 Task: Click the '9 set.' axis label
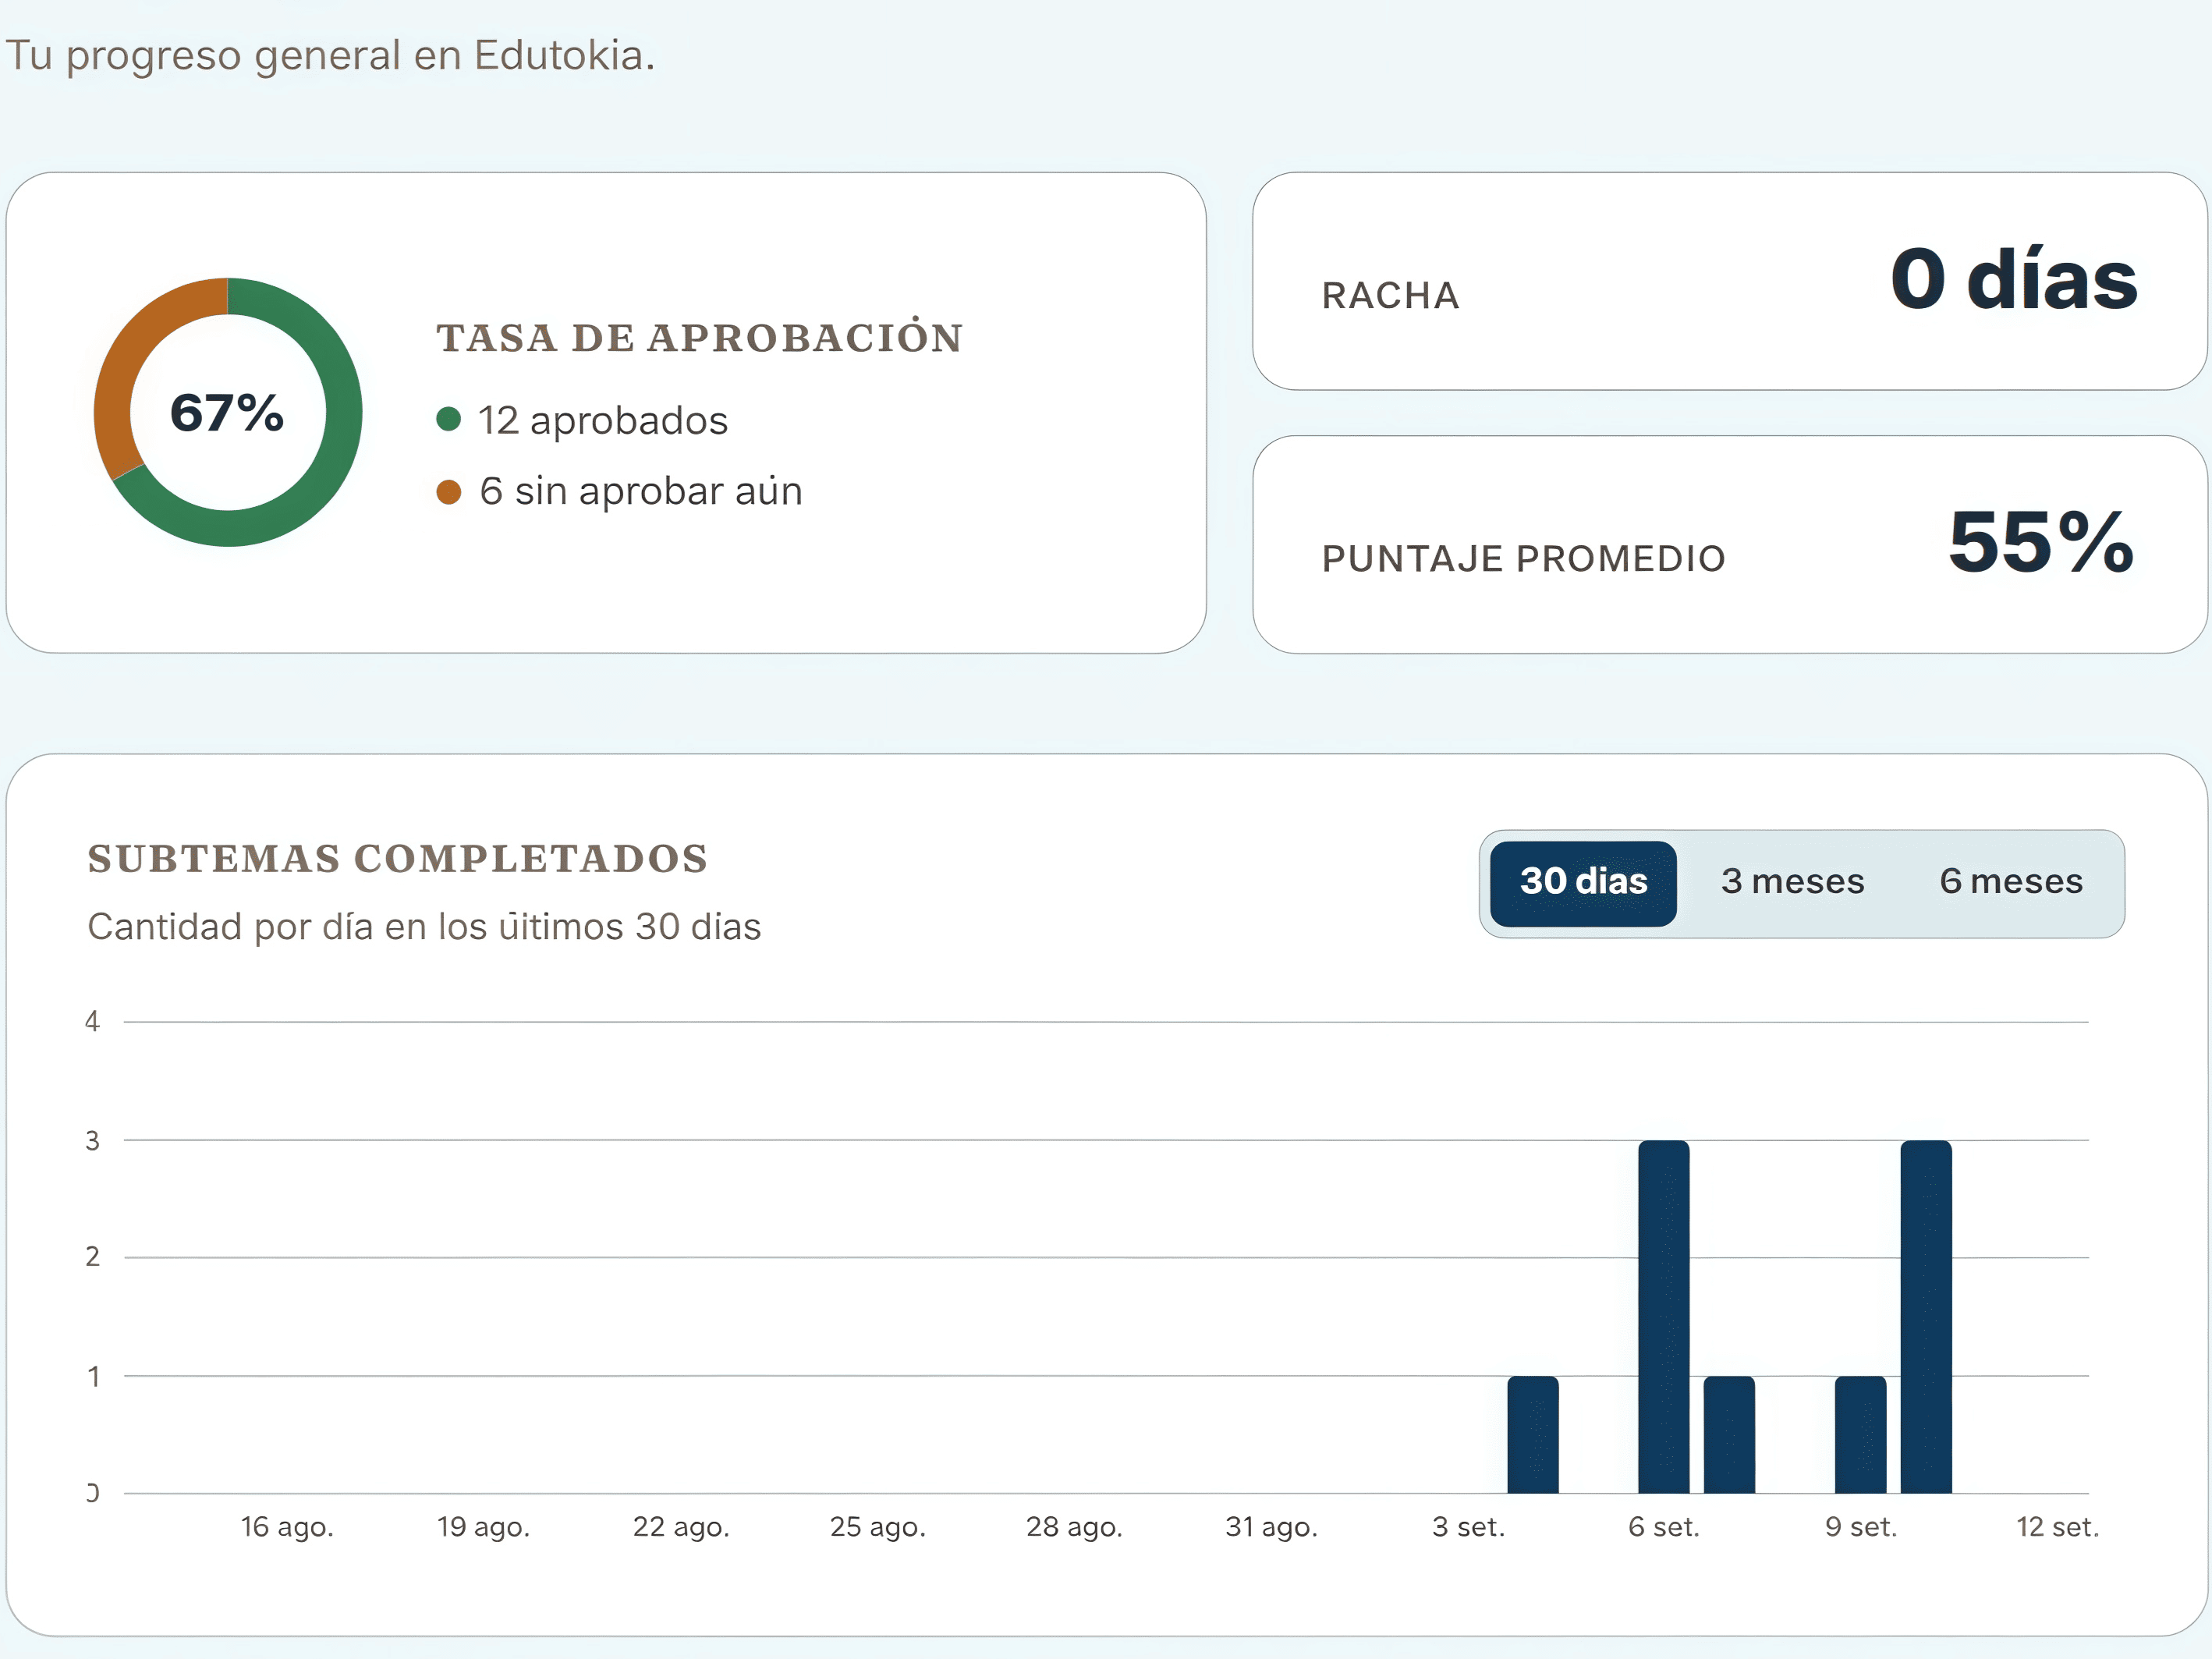[x=1860, y=1527]
